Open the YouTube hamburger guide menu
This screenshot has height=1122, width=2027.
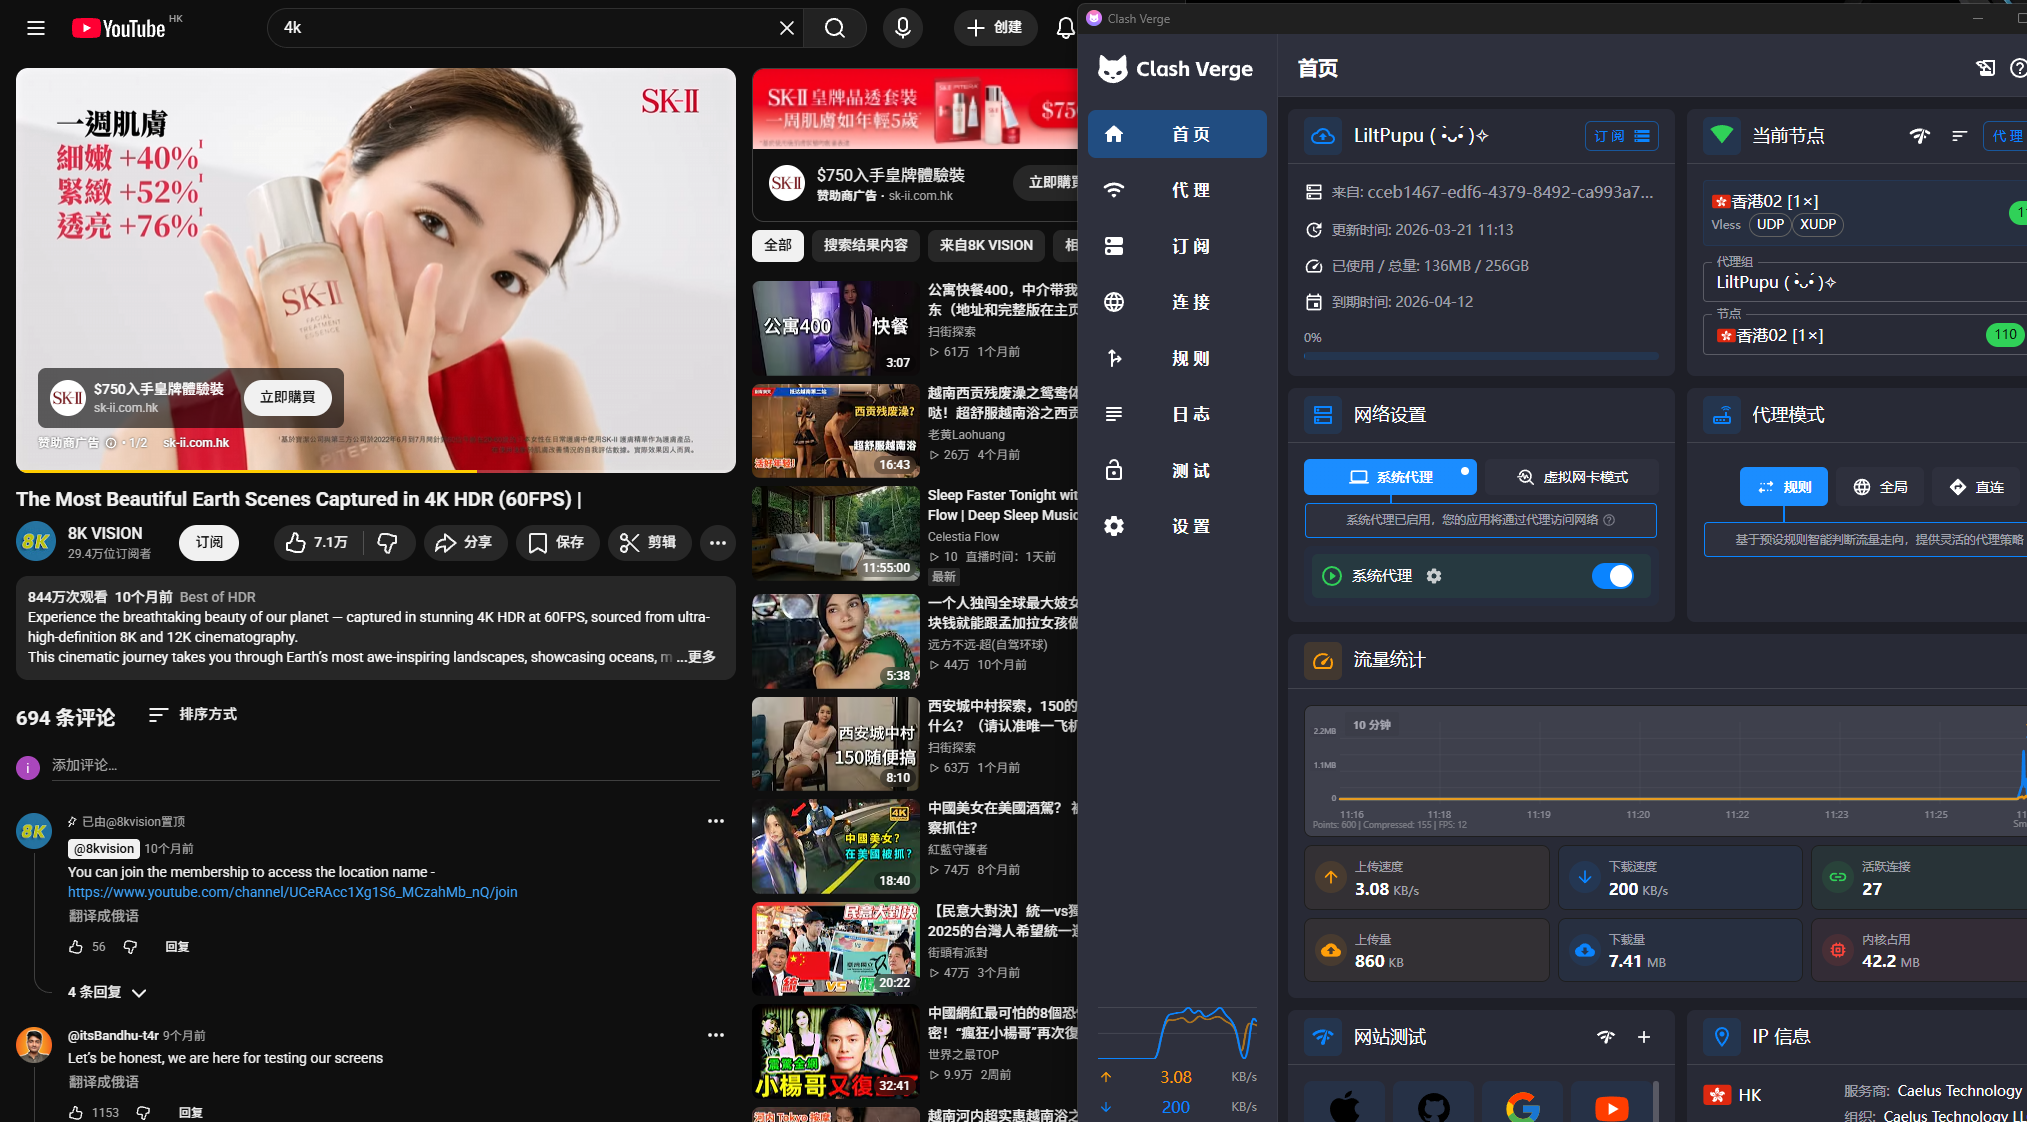coord(36,28)
